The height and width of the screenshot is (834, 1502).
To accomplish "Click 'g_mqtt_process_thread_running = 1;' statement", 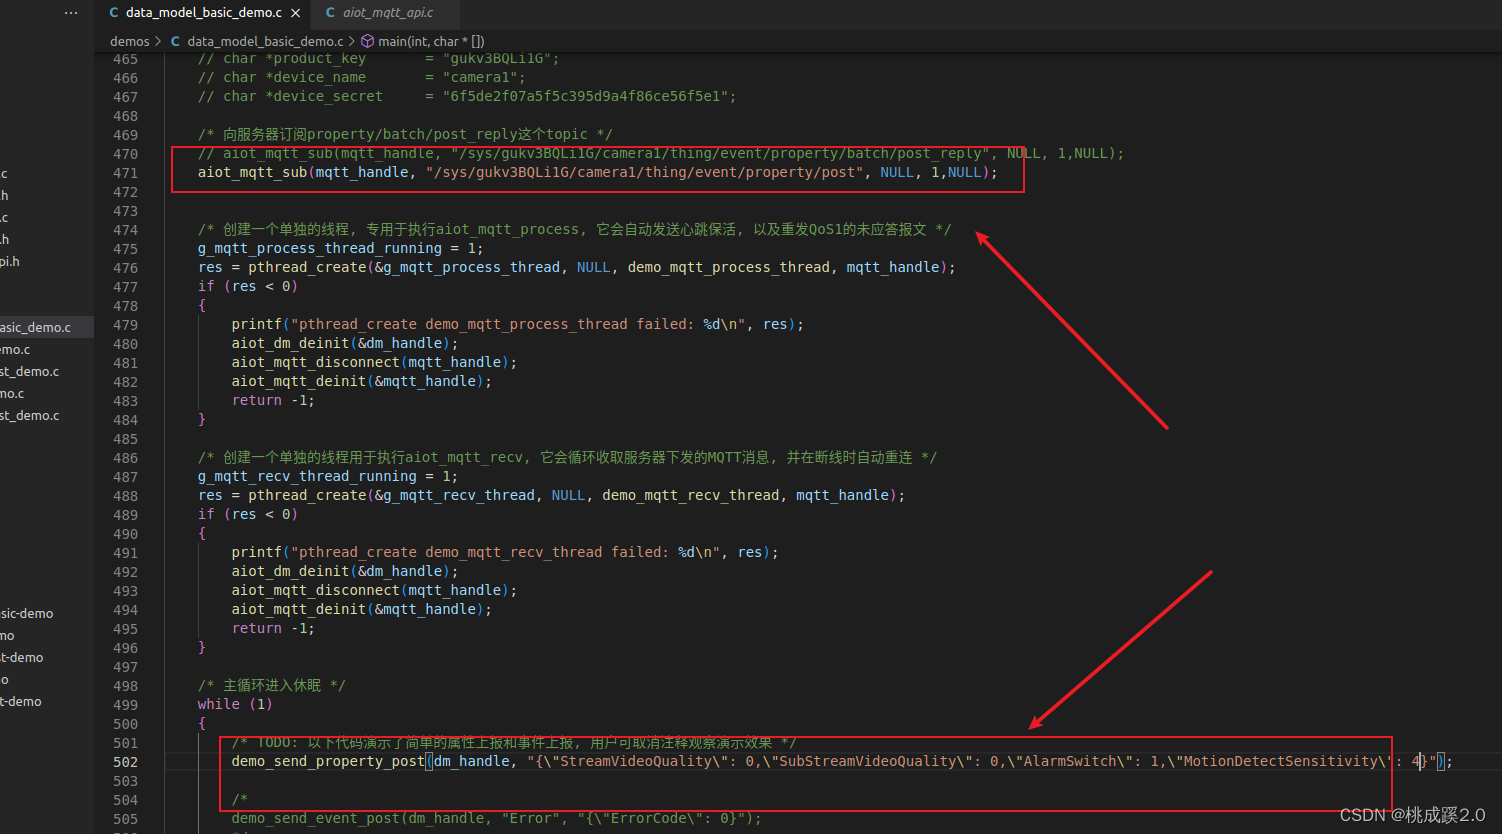I will click(341, 249).
